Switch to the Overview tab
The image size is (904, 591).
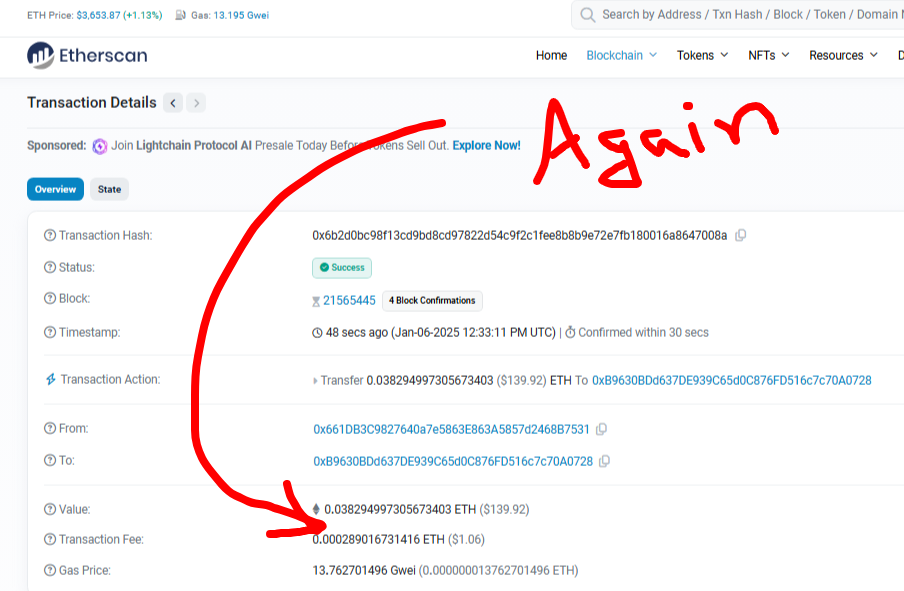(55, 189)
